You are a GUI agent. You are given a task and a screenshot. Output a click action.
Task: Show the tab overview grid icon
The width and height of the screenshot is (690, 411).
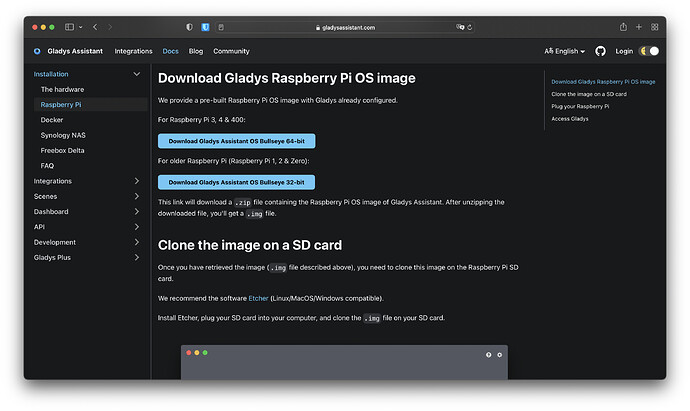[654, 27]
